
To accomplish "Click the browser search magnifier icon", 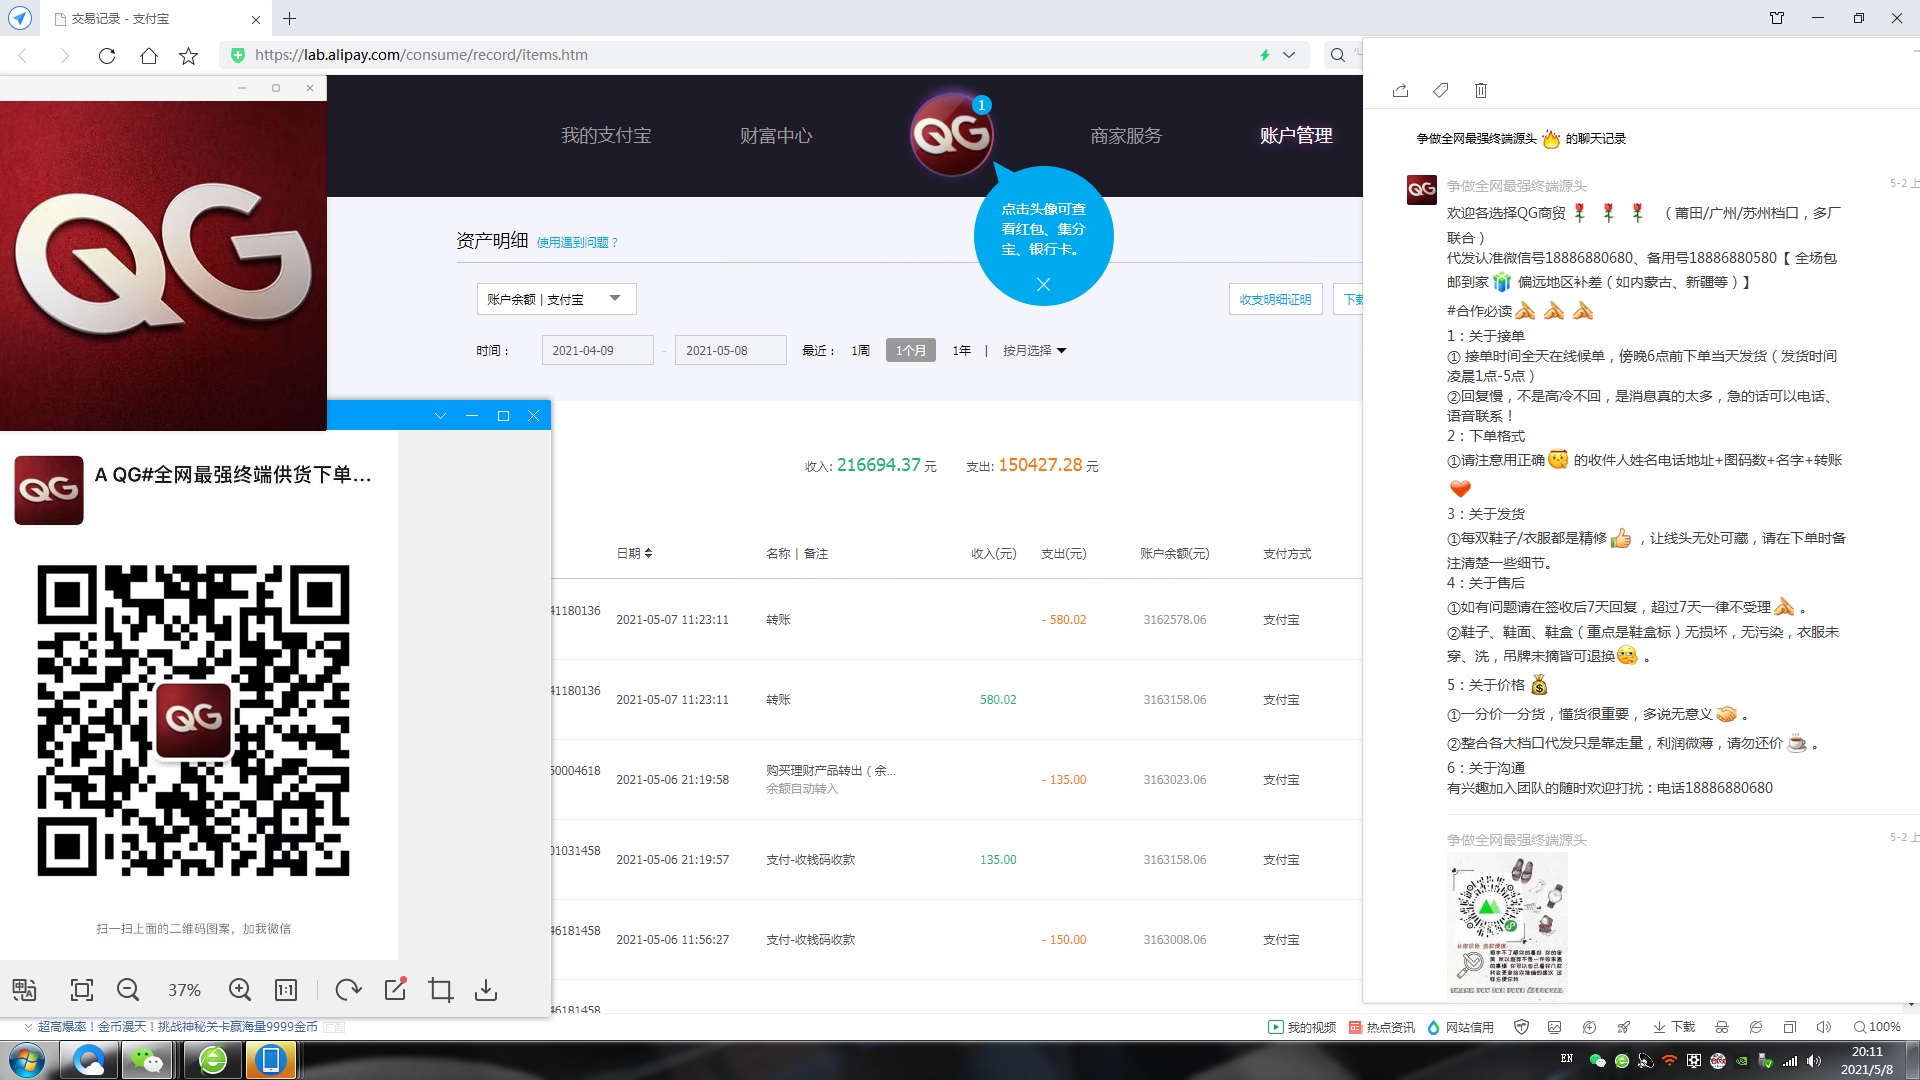I will click(1338, 55).
